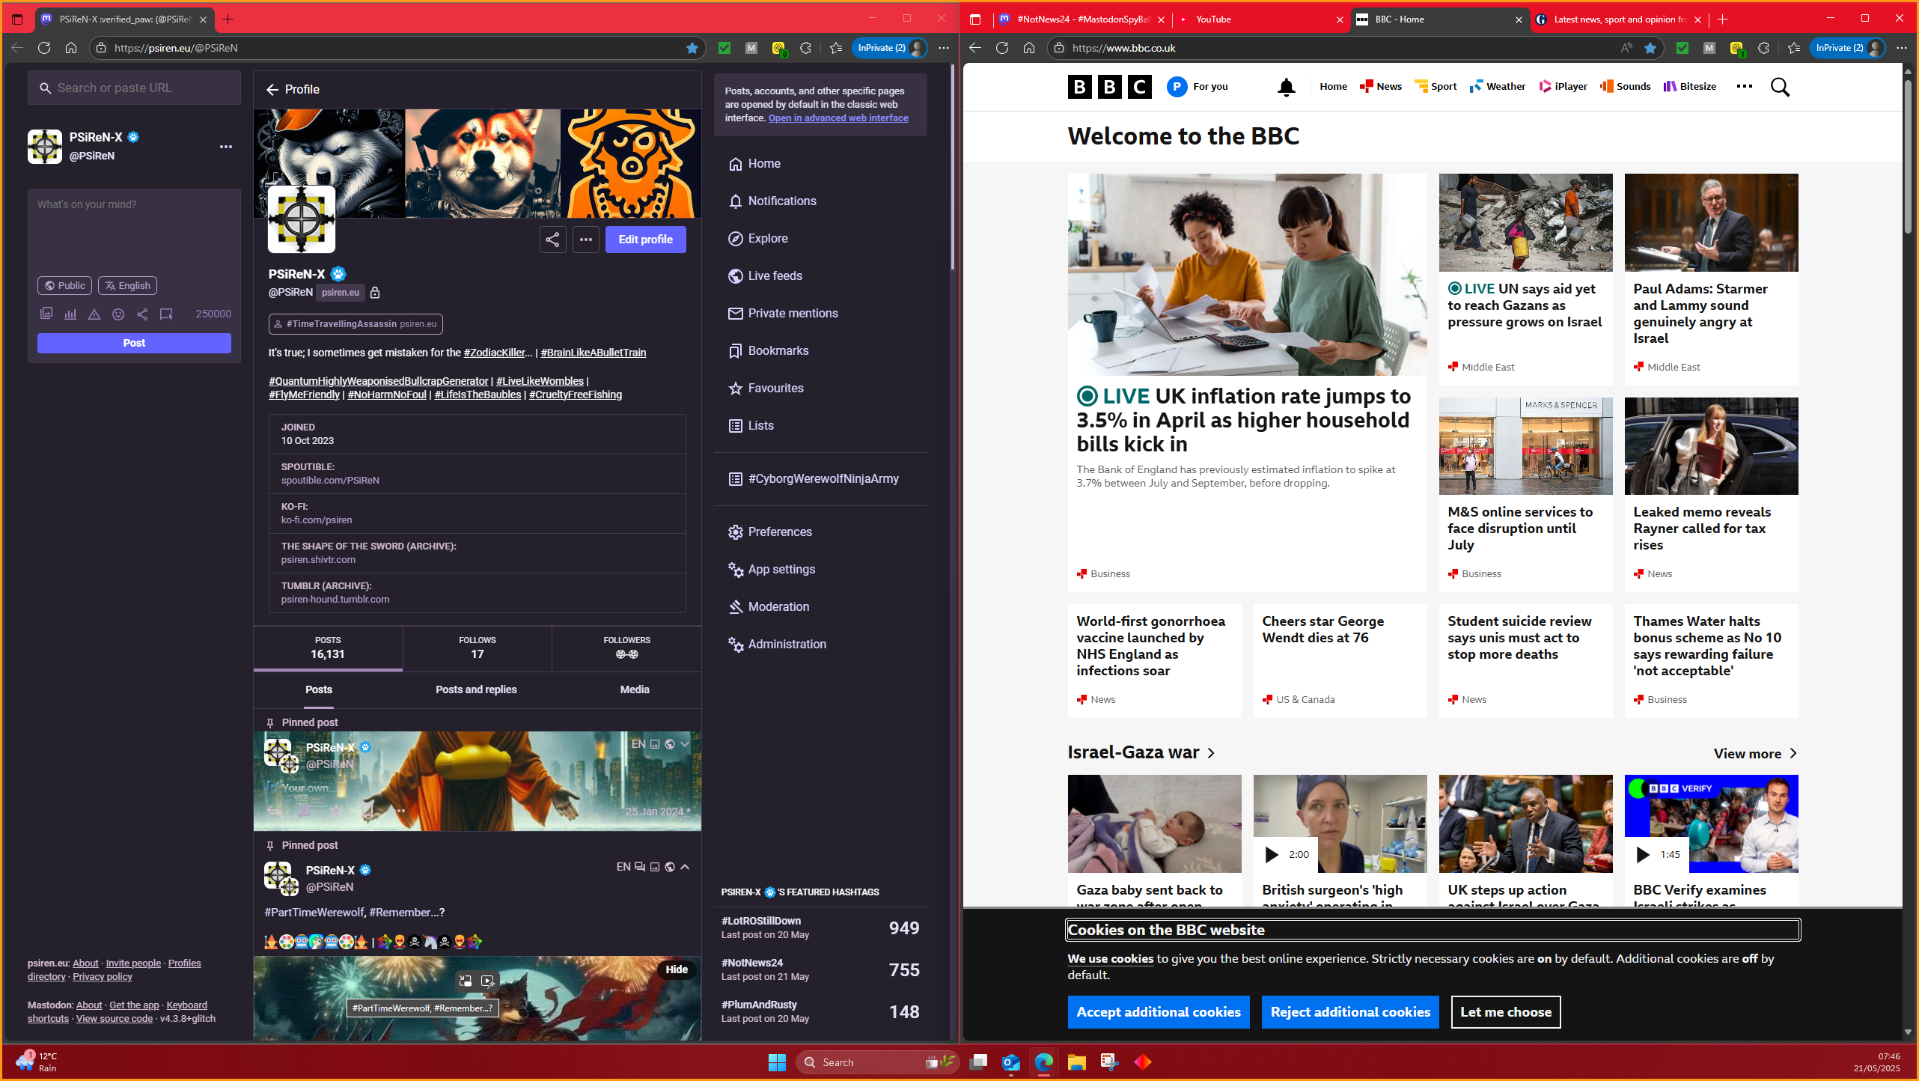Add a new tab in the left browser
This screenshot has height=1081, width=1919.
click(228, 19)
